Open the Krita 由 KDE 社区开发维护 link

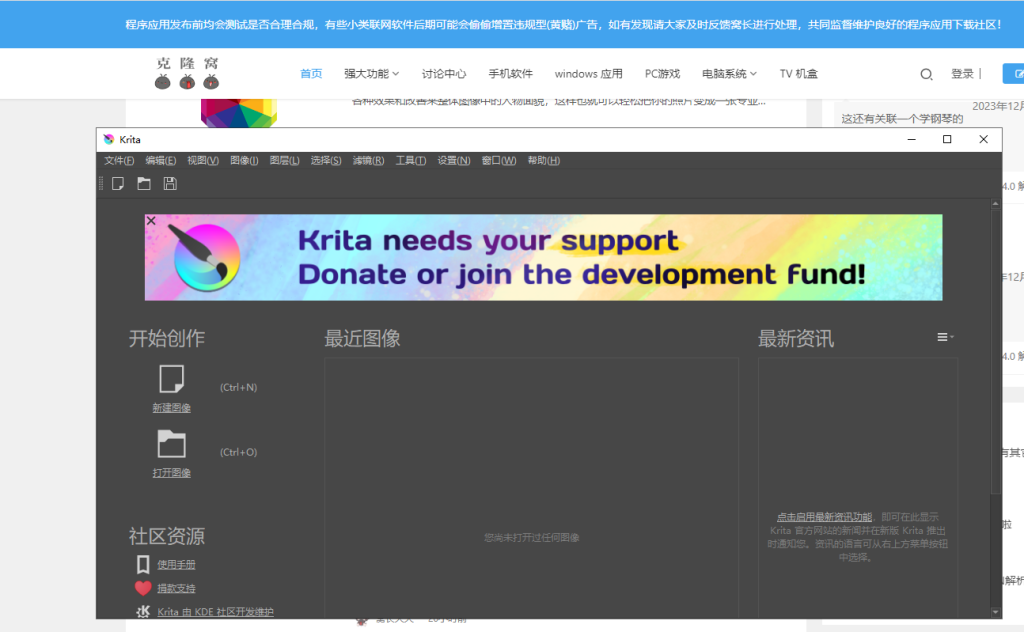pyautogui.click(x=216, y=612)
